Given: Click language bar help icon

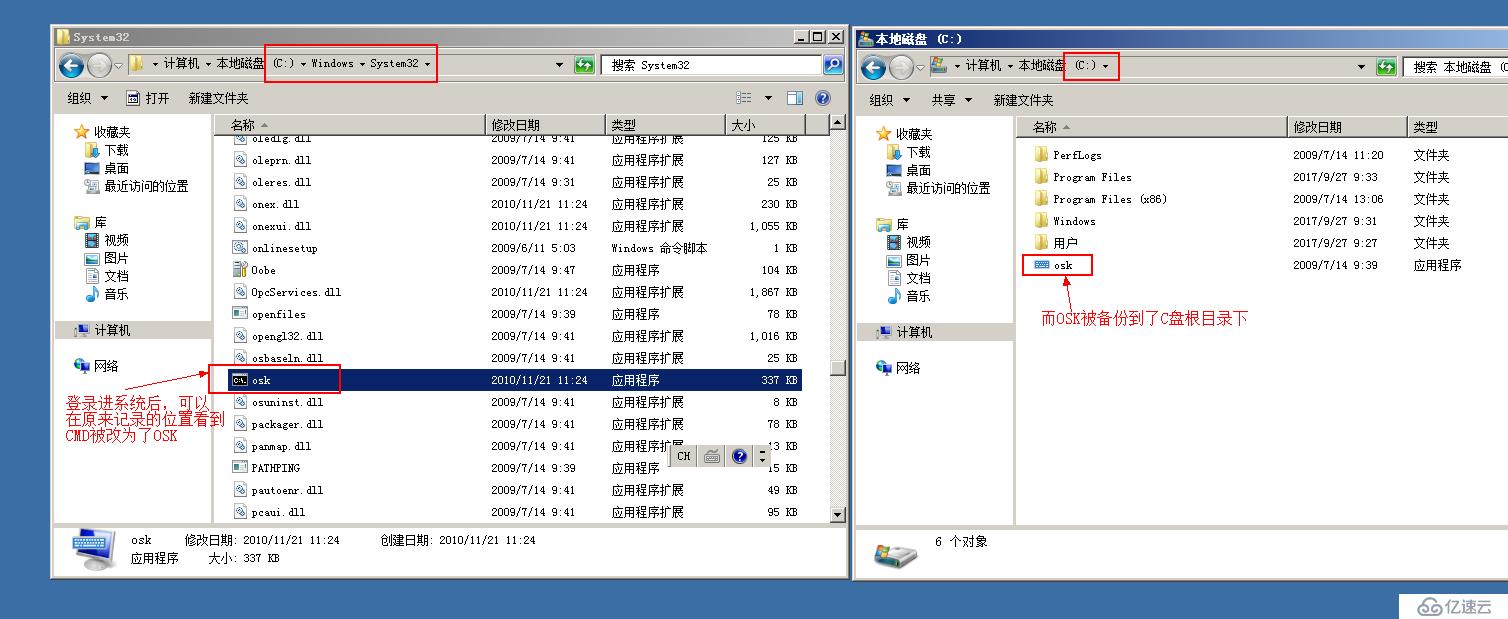Looking at the screenshot, I should (x=740, y=456).
